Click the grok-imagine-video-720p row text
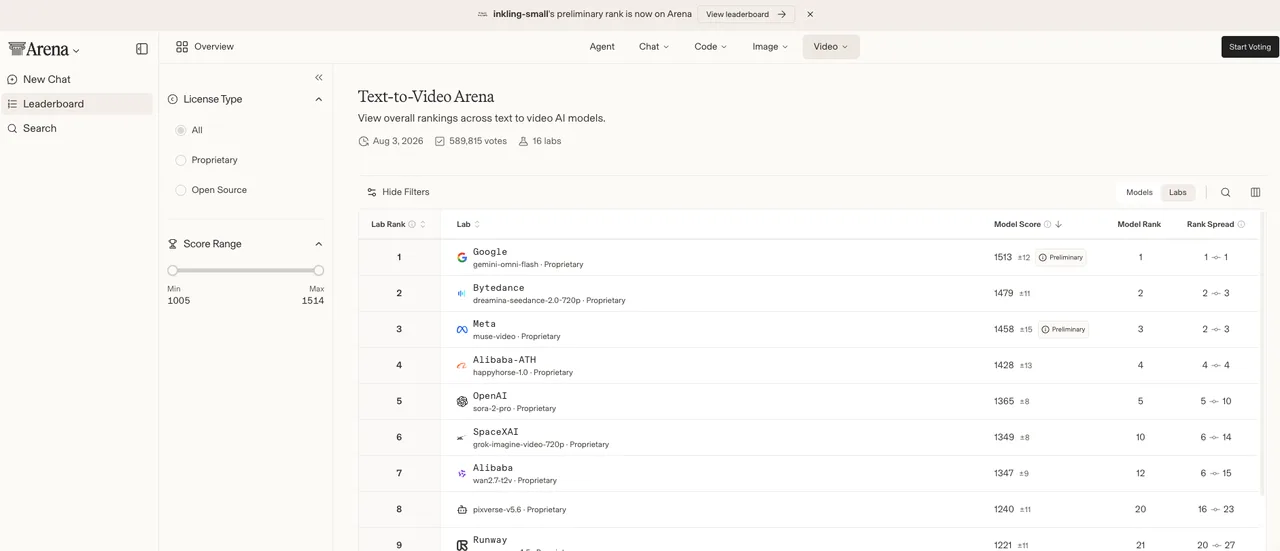The width and height of the screenshot is (1280, 551). [x=541, y=445]
